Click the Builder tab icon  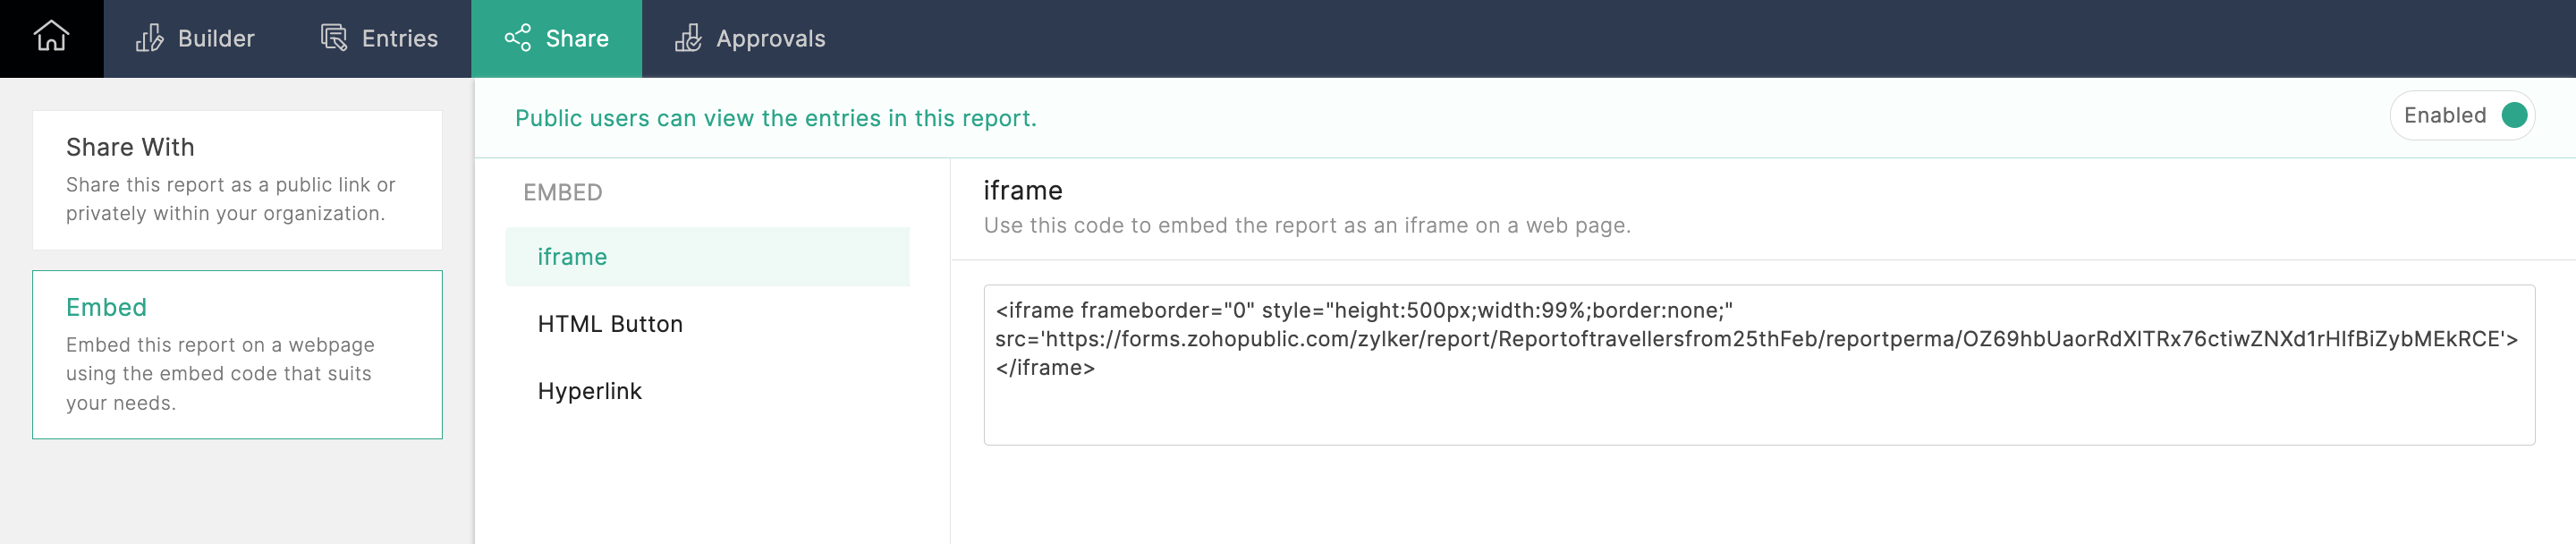click(150, 38)
